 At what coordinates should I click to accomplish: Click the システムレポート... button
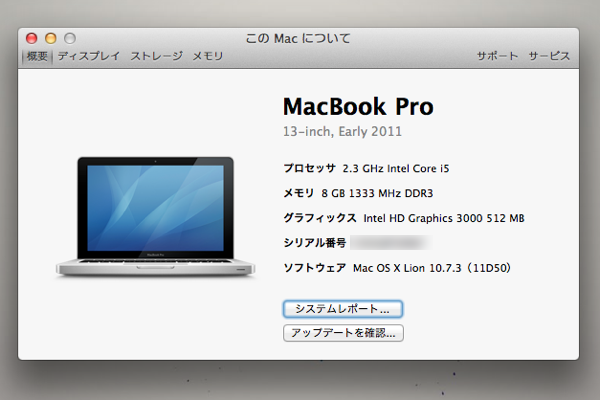pos(343,309)
